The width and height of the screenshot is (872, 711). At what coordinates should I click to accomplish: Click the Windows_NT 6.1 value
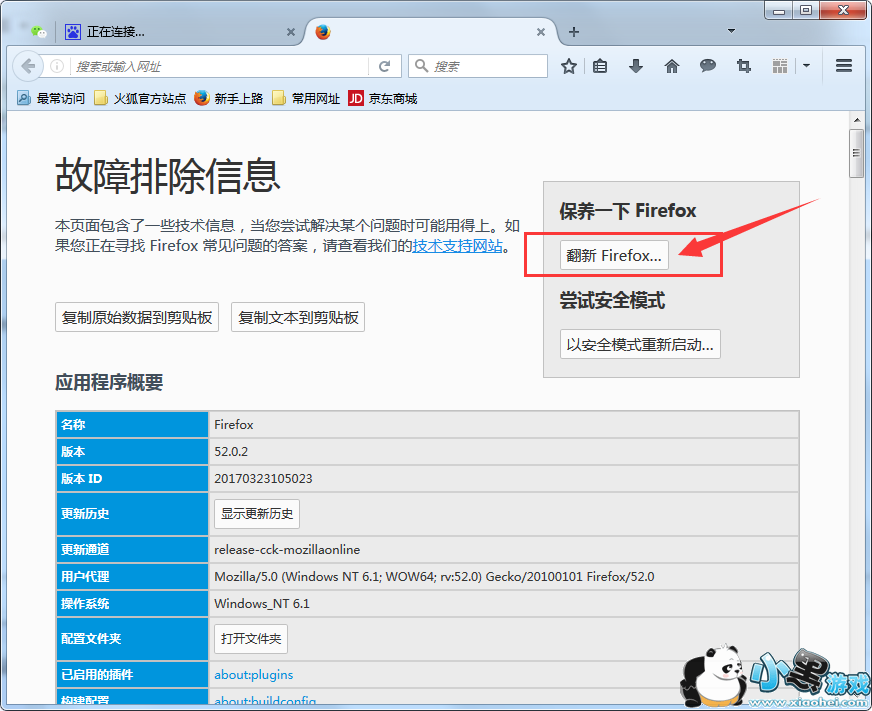(x=262, y=603)
